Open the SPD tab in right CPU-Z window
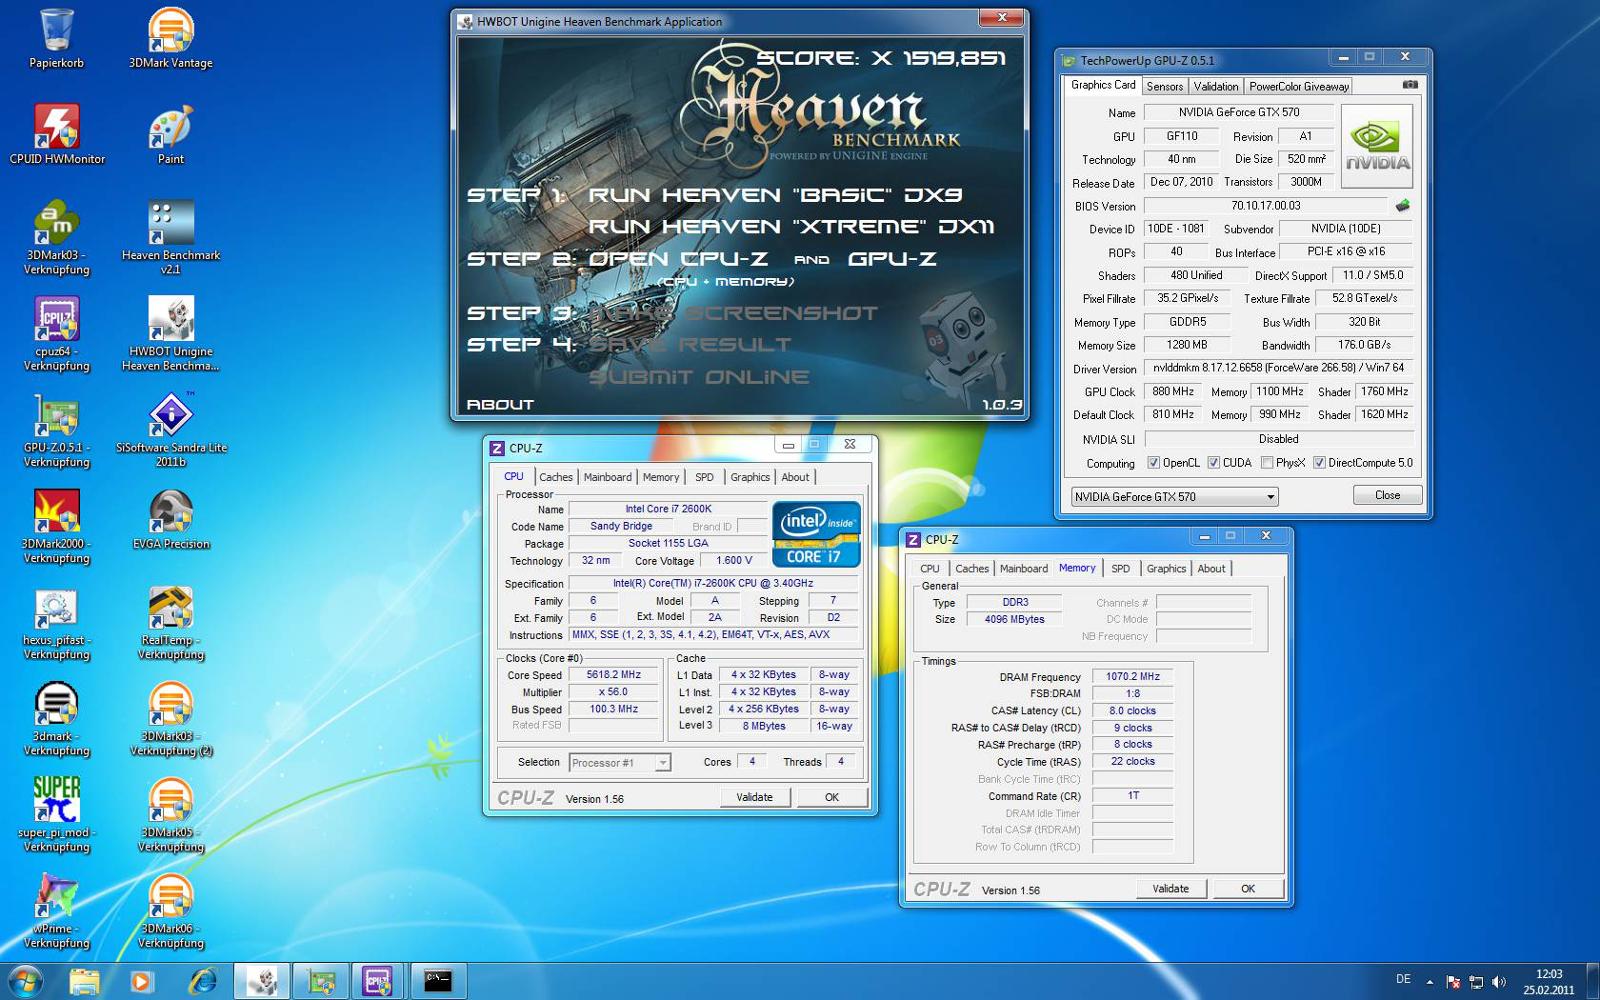Image resolution: width=1600 pixels, height=1000 pixels. tap(1120, 568)
